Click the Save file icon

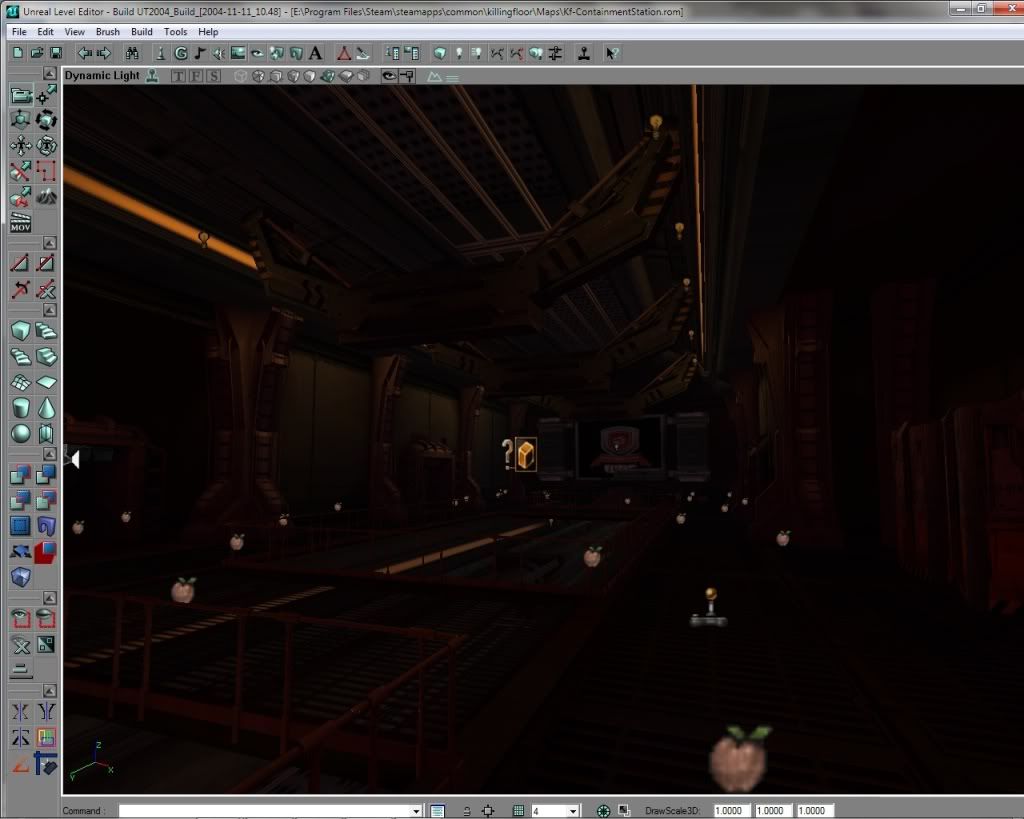click(56, 53)
